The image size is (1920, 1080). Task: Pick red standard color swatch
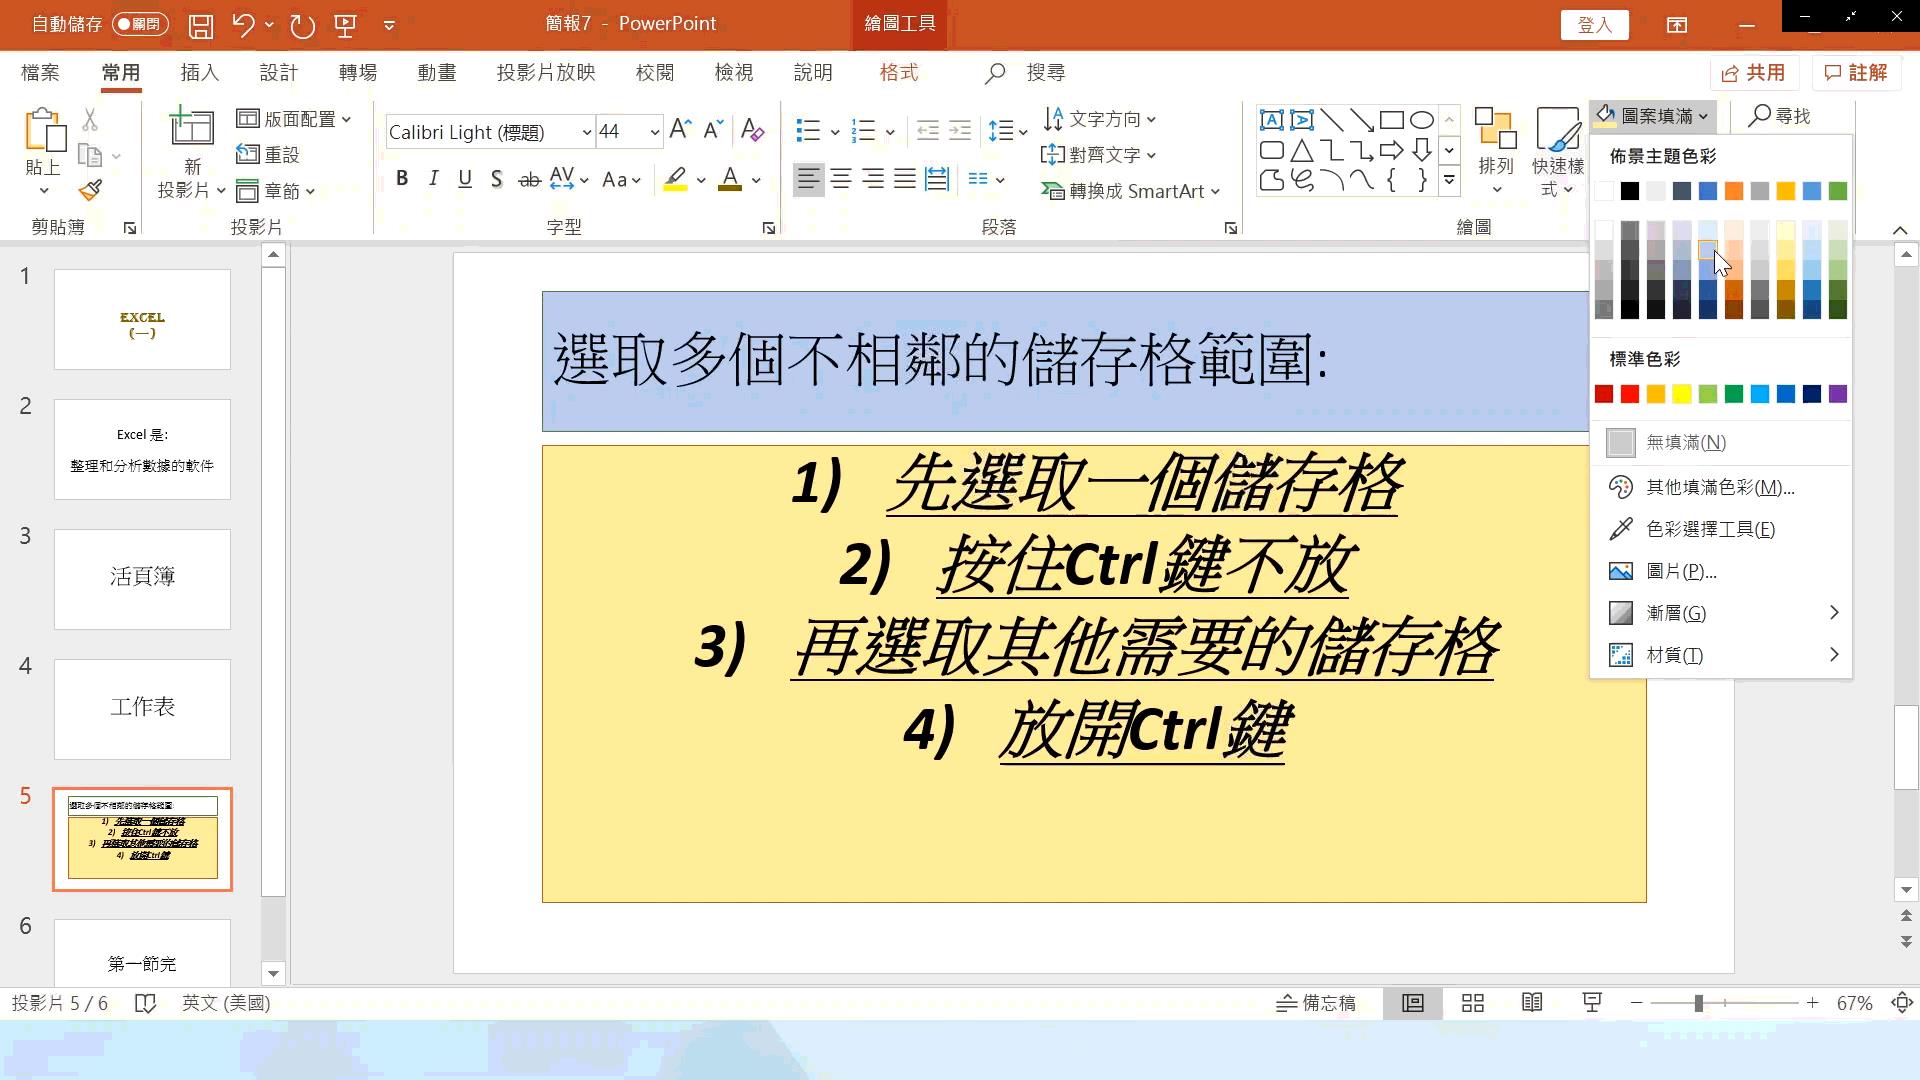pyautogui.click(x=1630, y=394)
